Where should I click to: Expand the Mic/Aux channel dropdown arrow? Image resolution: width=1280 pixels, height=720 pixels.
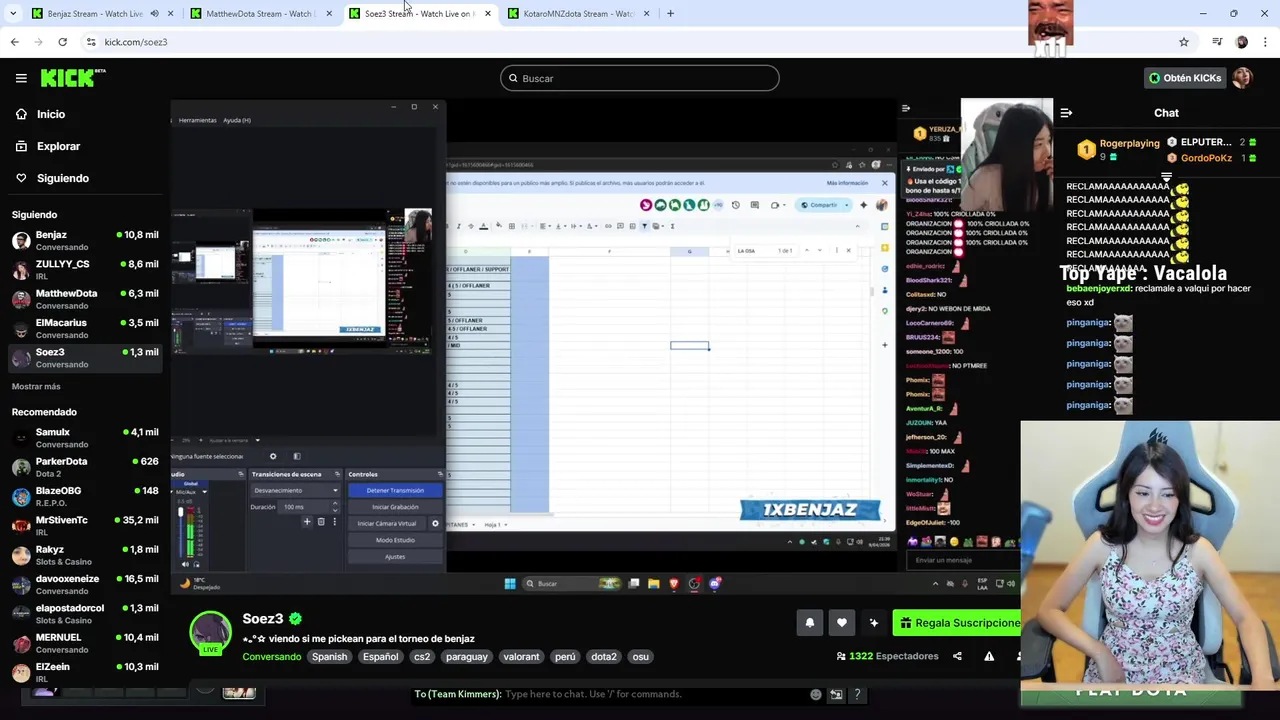tap(204, 492)
